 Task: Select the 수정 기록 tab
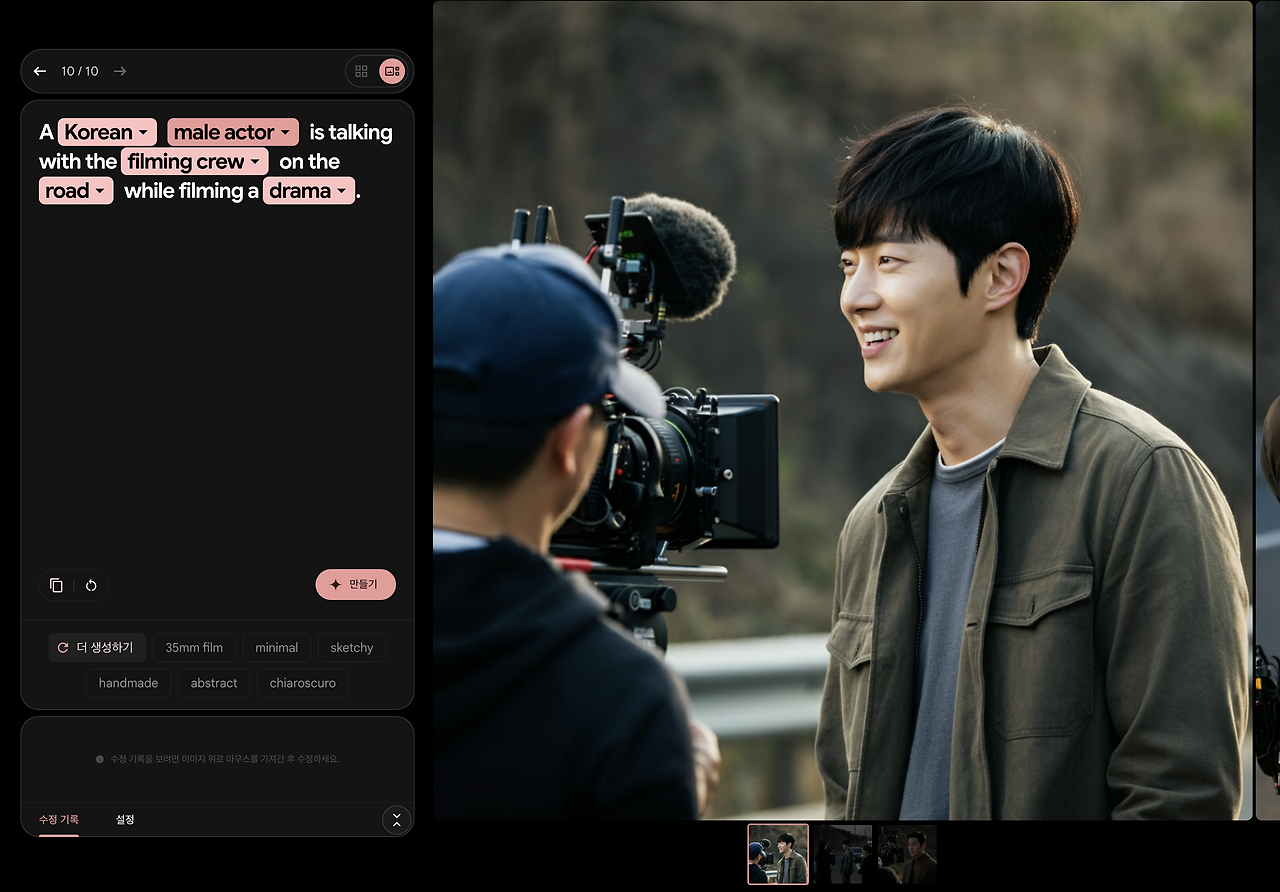(x=59, y=819)
